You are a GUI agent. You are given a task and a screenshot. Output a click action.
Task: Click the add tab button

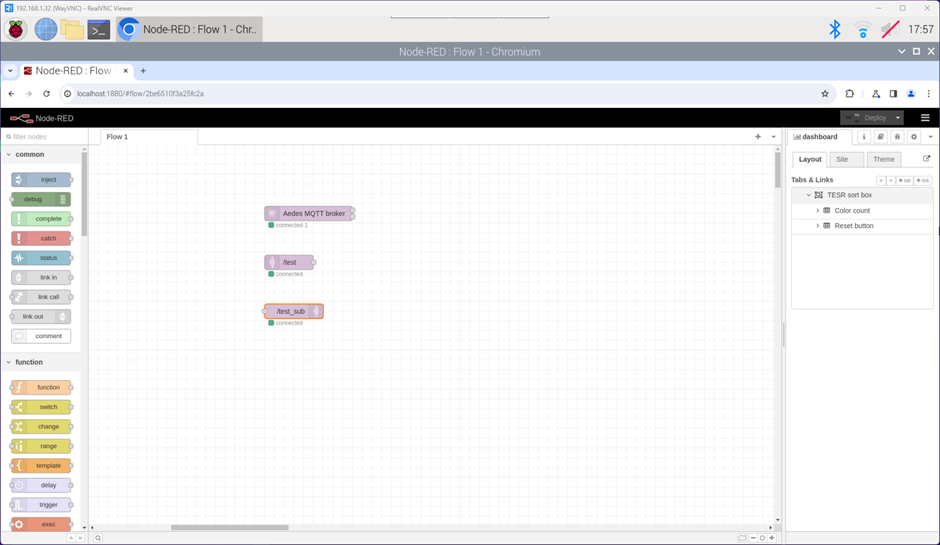[904, 181]
